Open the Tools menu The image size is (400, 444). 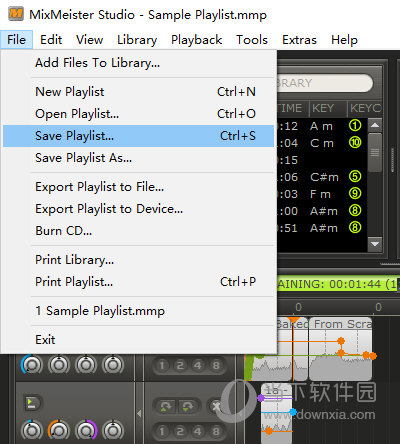252,40
